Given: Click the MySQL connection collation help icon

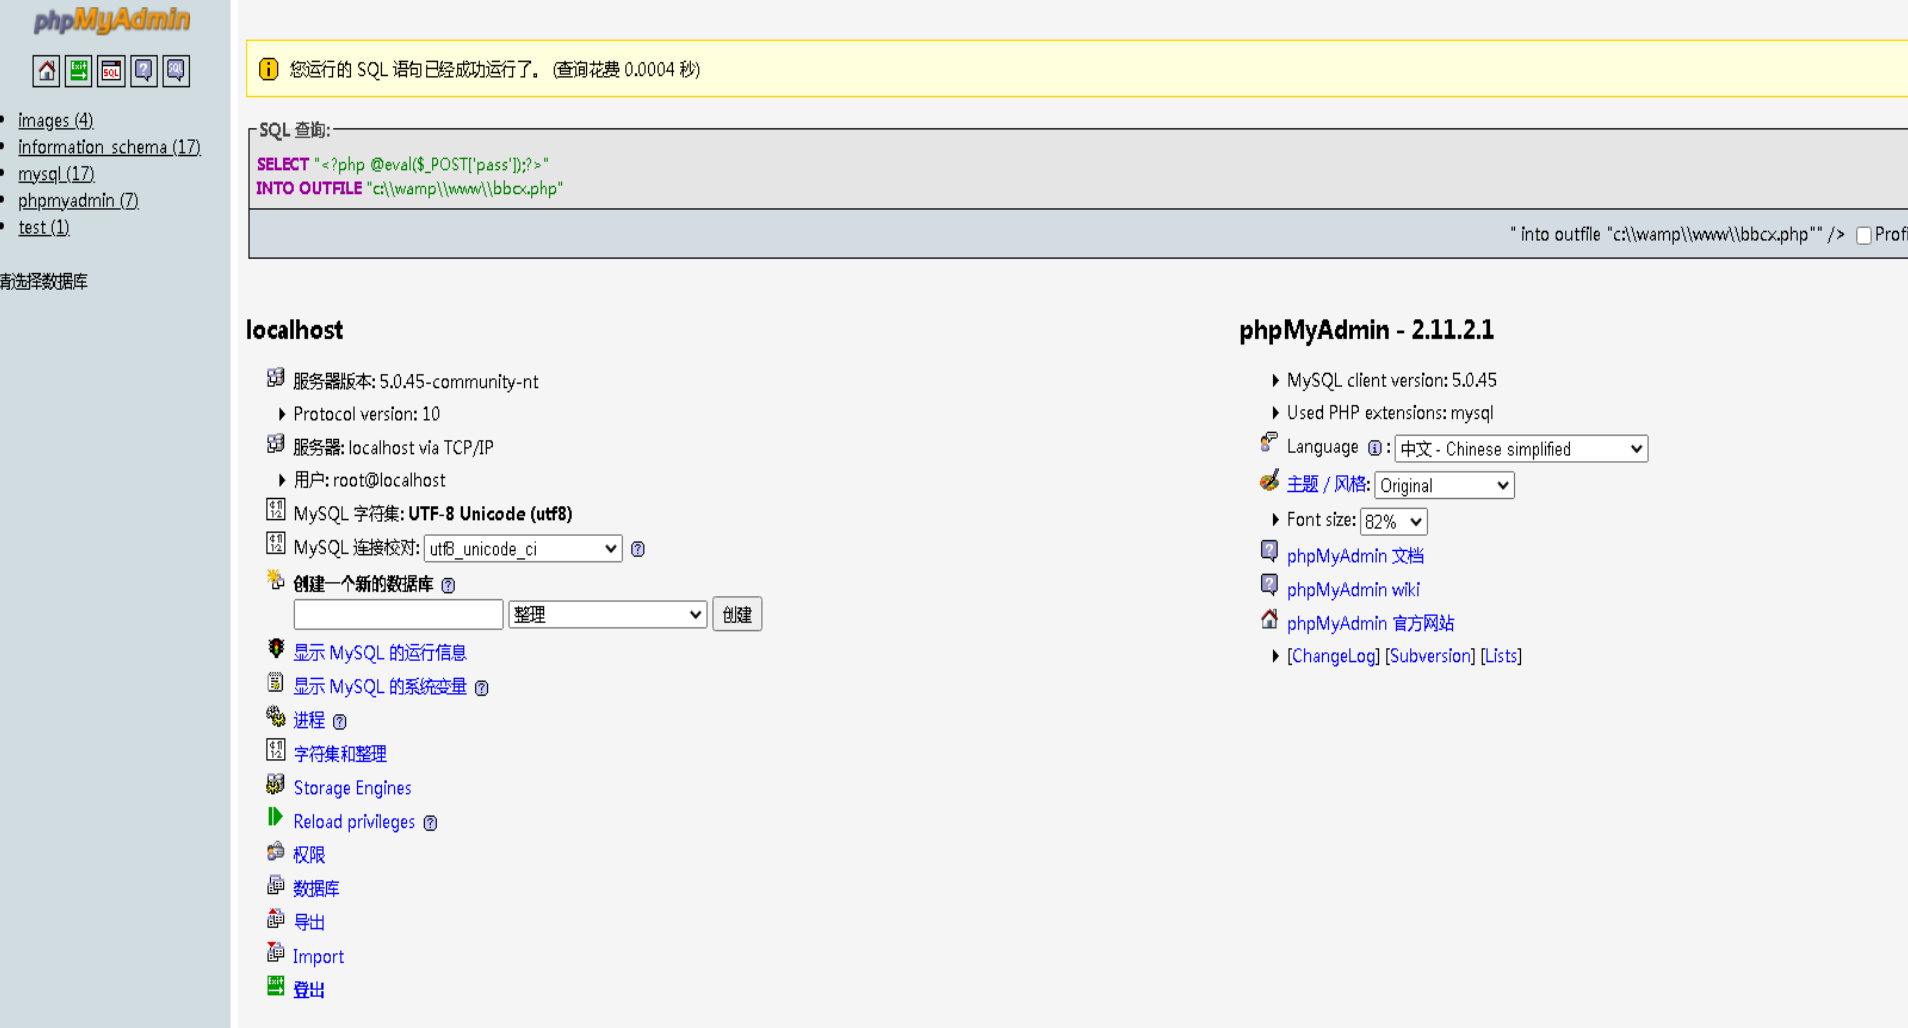Looking at the screenshot, I should pos(638,549).
